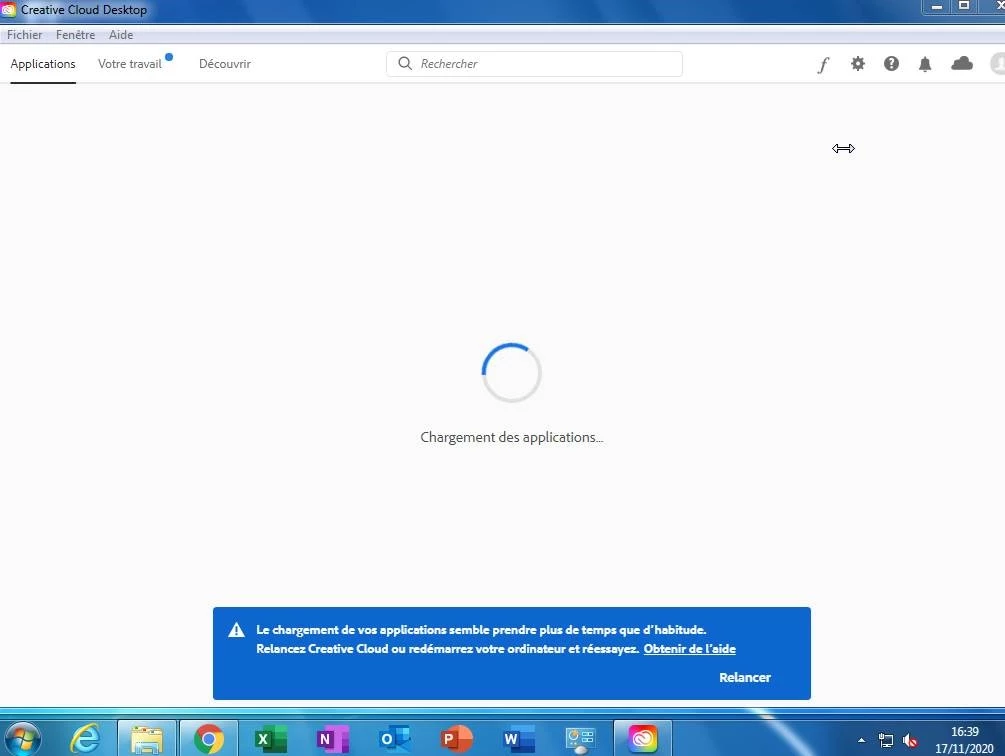Switch to the Applications tab
Screen dimensions: 1005x756
[43, 64]
